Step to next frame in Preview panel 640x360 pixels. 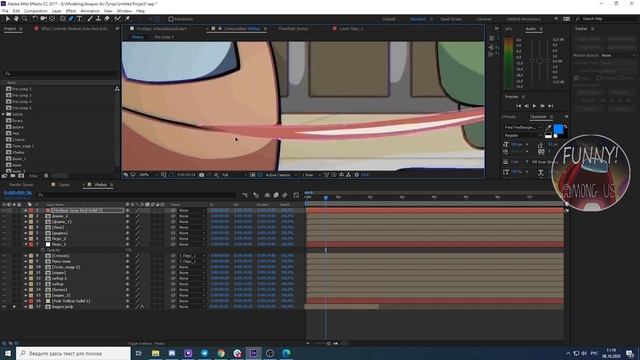tap(542, 106)
